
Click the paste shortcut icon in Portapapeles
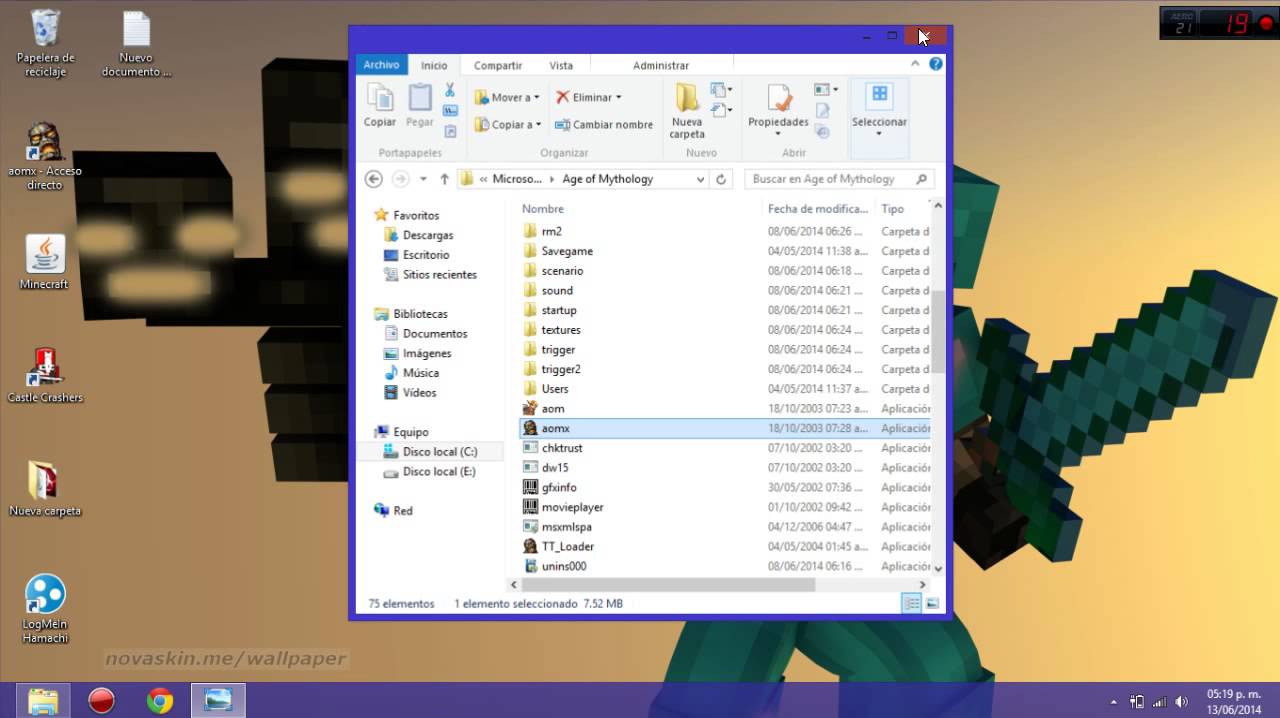(450, 131)
